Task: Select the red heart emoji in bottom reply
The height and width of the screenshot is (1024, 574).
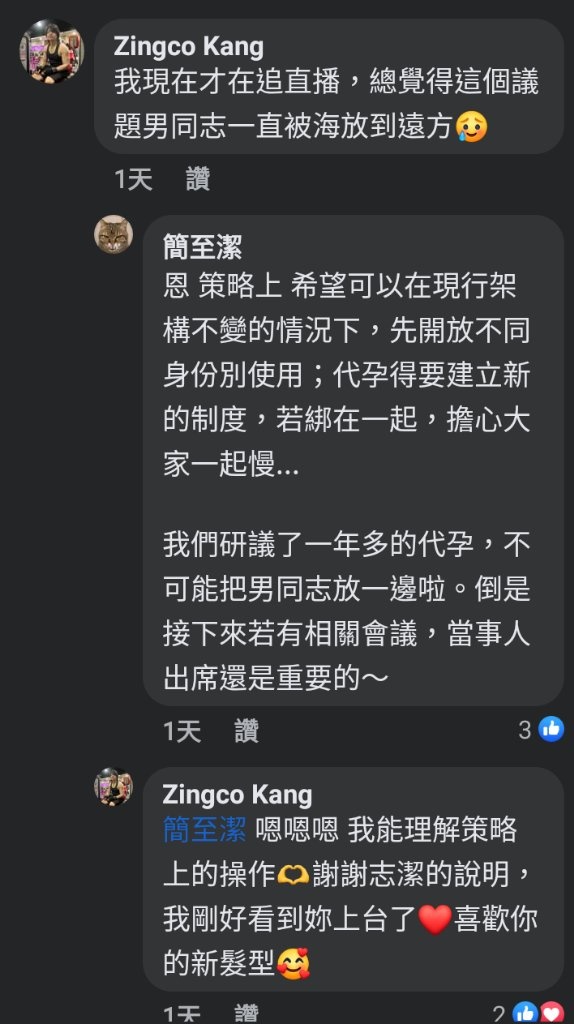Action: 434,920
